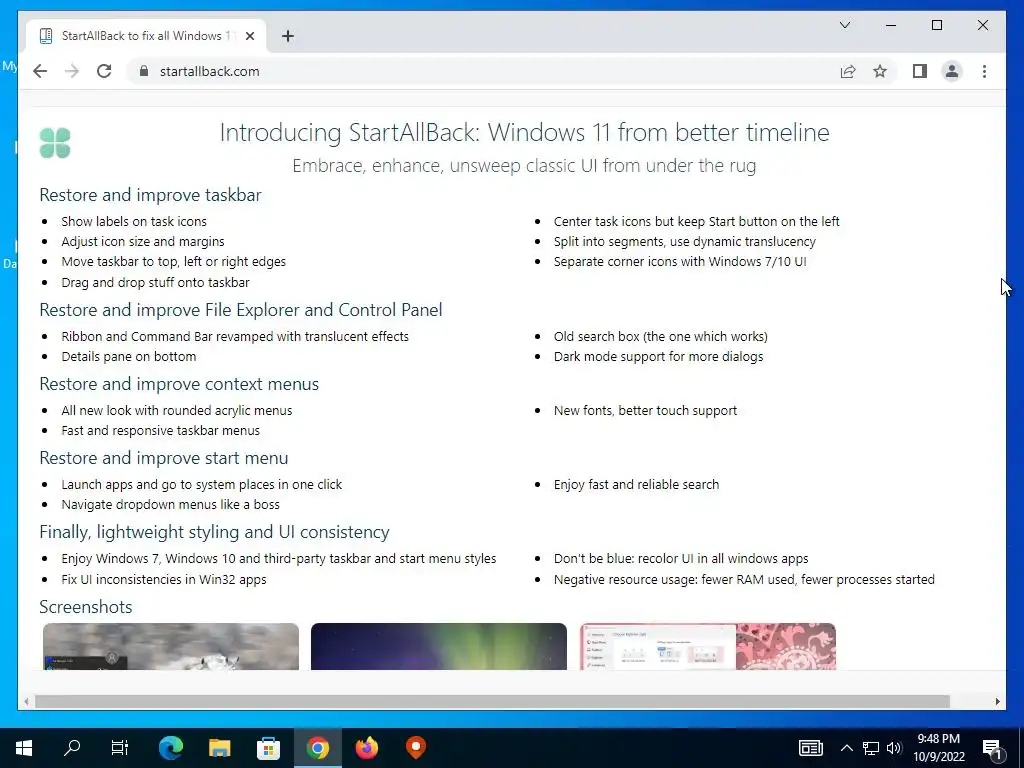Open the Windows Start menu
Viewport: 1024px width, 768px height.
point(24,748)
